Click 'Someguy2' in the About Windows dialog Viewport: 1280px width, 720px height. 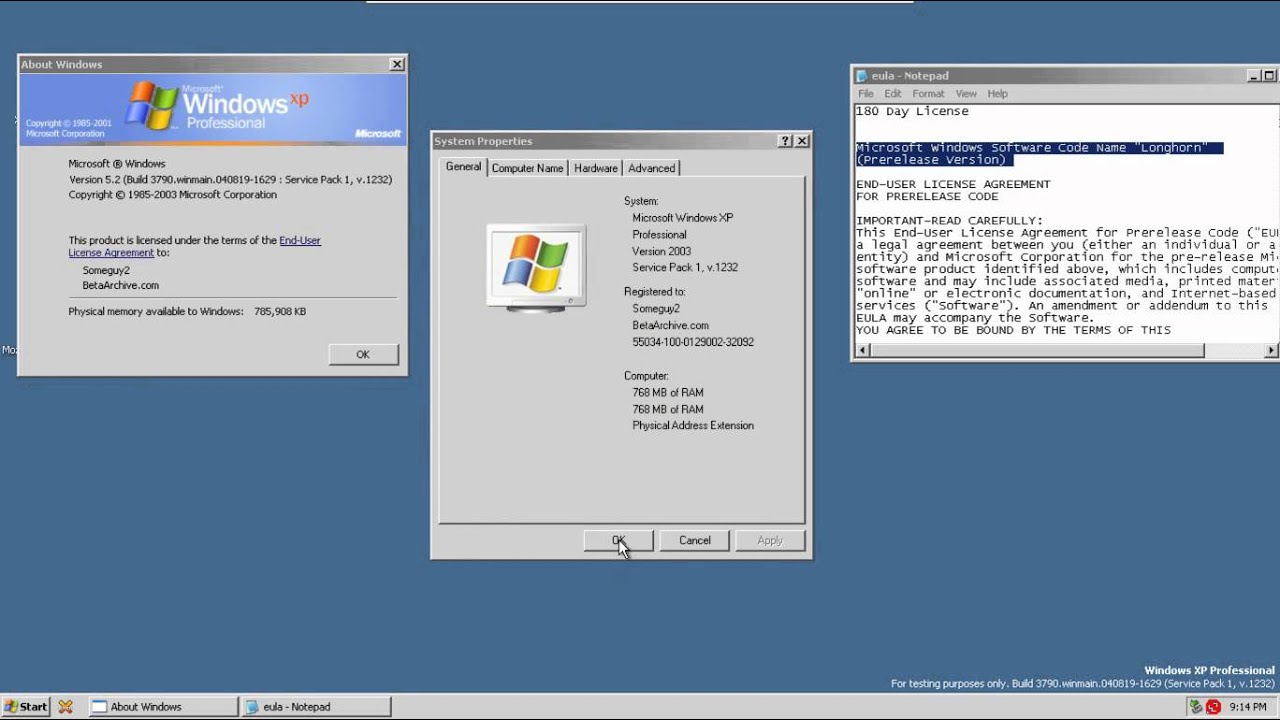point(106,270)
